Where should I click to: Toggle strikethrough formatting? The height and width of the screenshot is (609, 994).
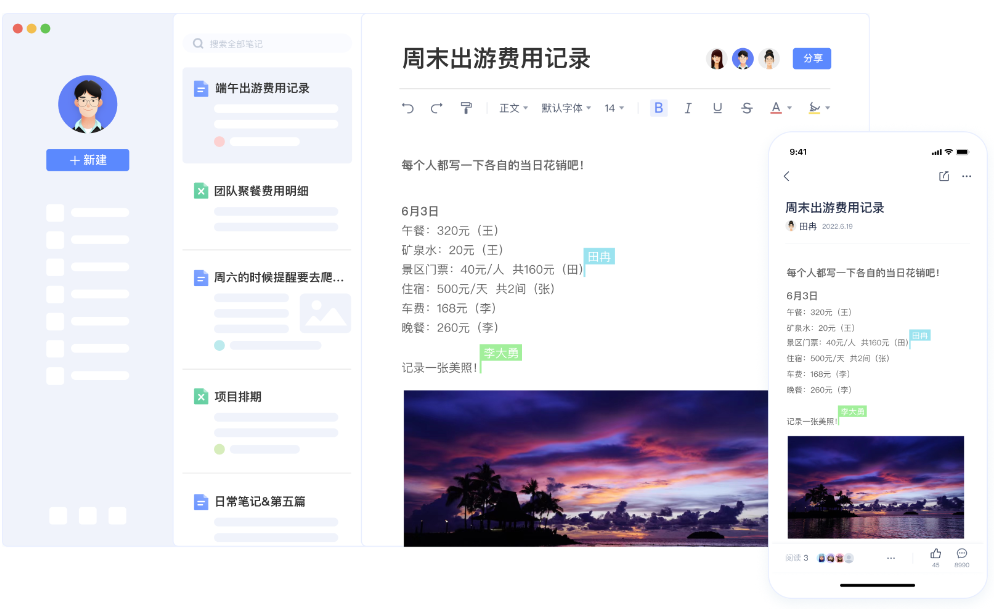click(x=747, y=108)
